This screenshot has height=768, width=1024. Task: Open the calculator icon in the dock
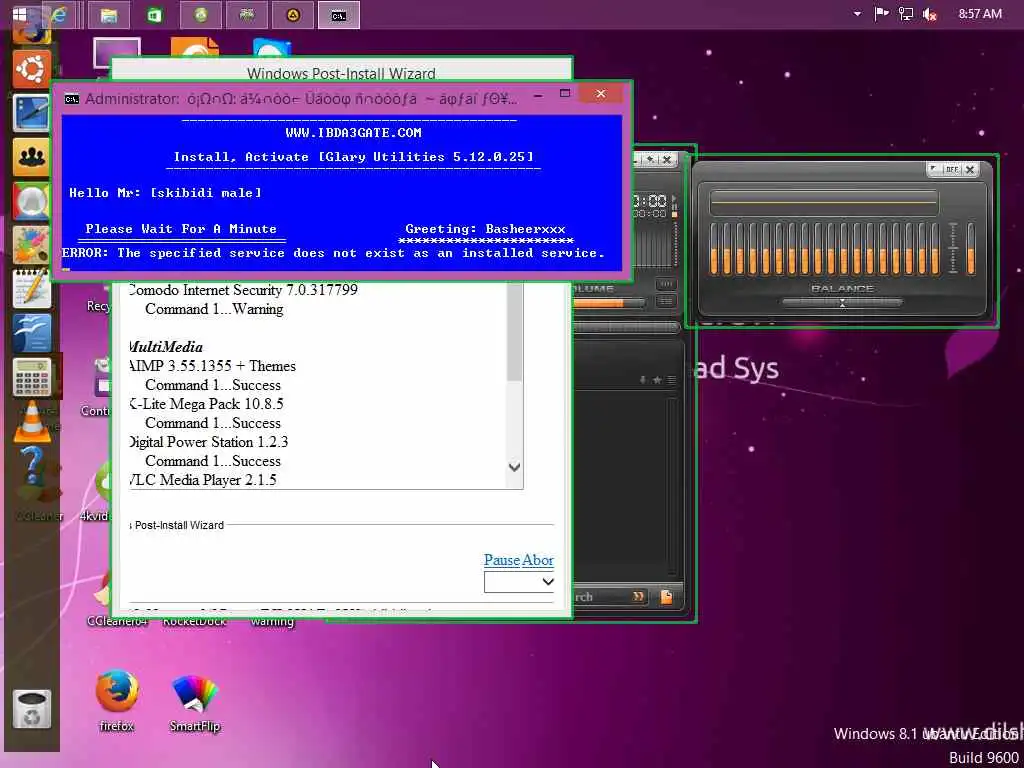[x=31, y=377]
